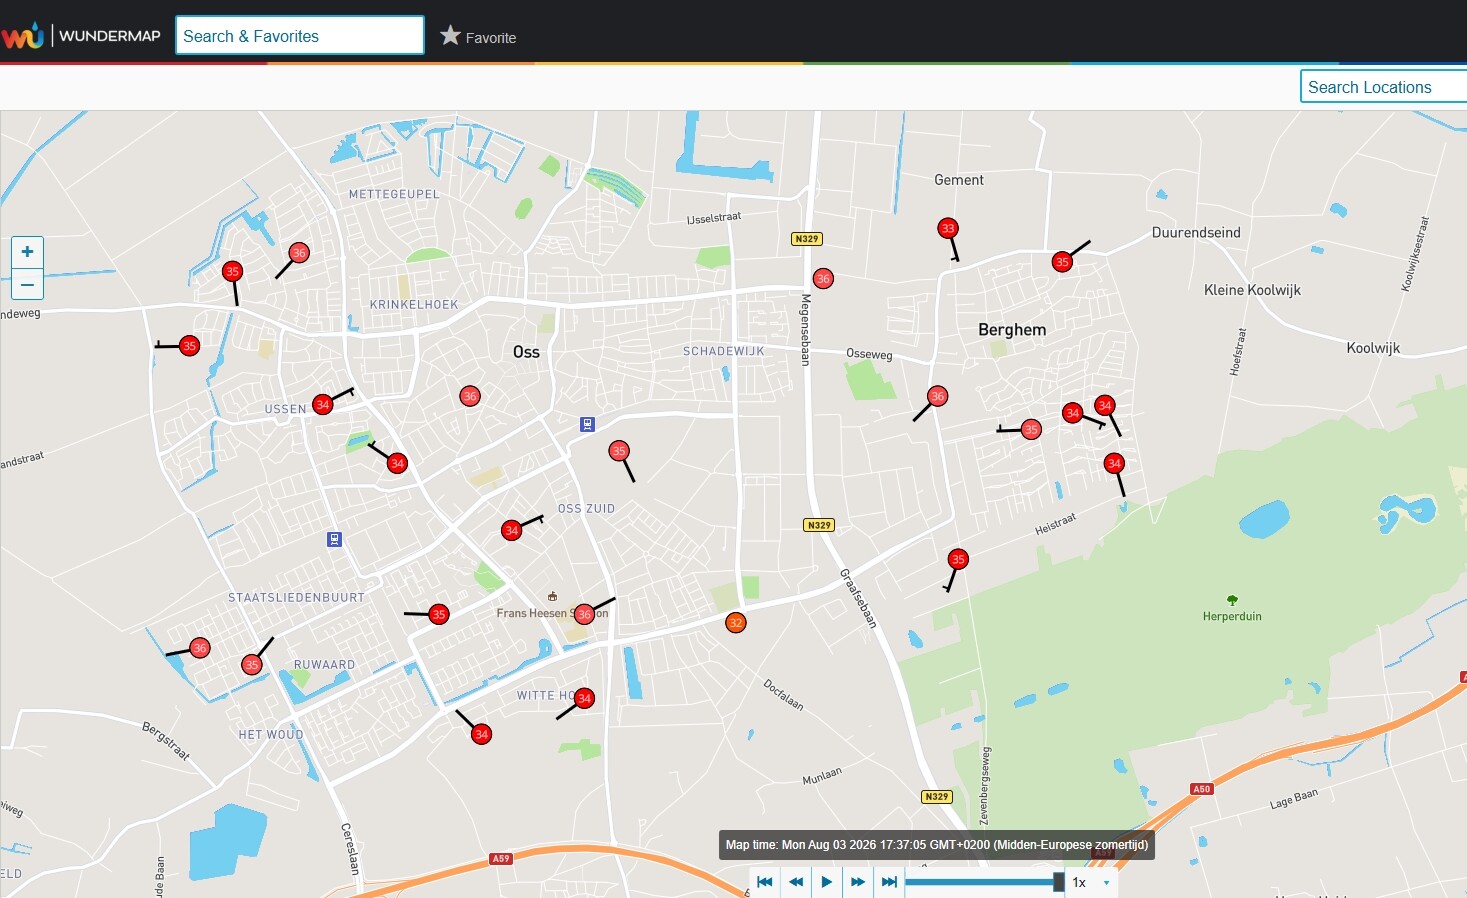The height and width of the screenshot is (898, 1467).
Task: Select station marker 36 below Krinkelhoek
Action: (x=470, y=396)
